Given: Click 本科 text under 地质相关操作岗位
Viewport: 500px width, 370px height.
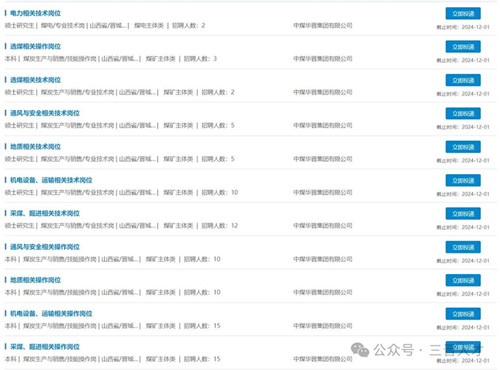Looking at the screenshot, I should pos(10,292).
